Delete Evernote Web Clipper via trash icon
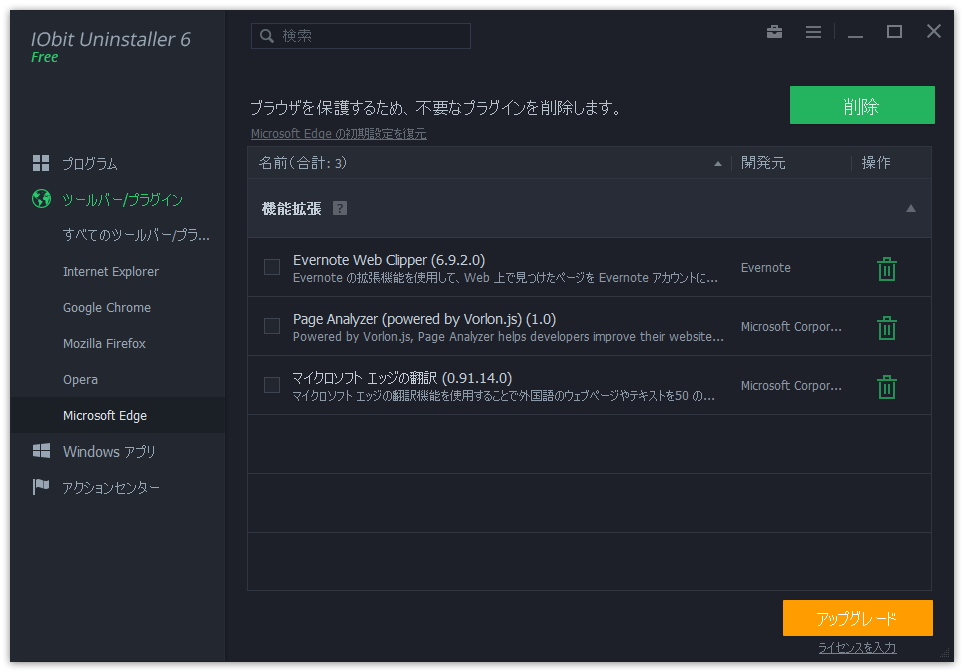 (886, 268)
